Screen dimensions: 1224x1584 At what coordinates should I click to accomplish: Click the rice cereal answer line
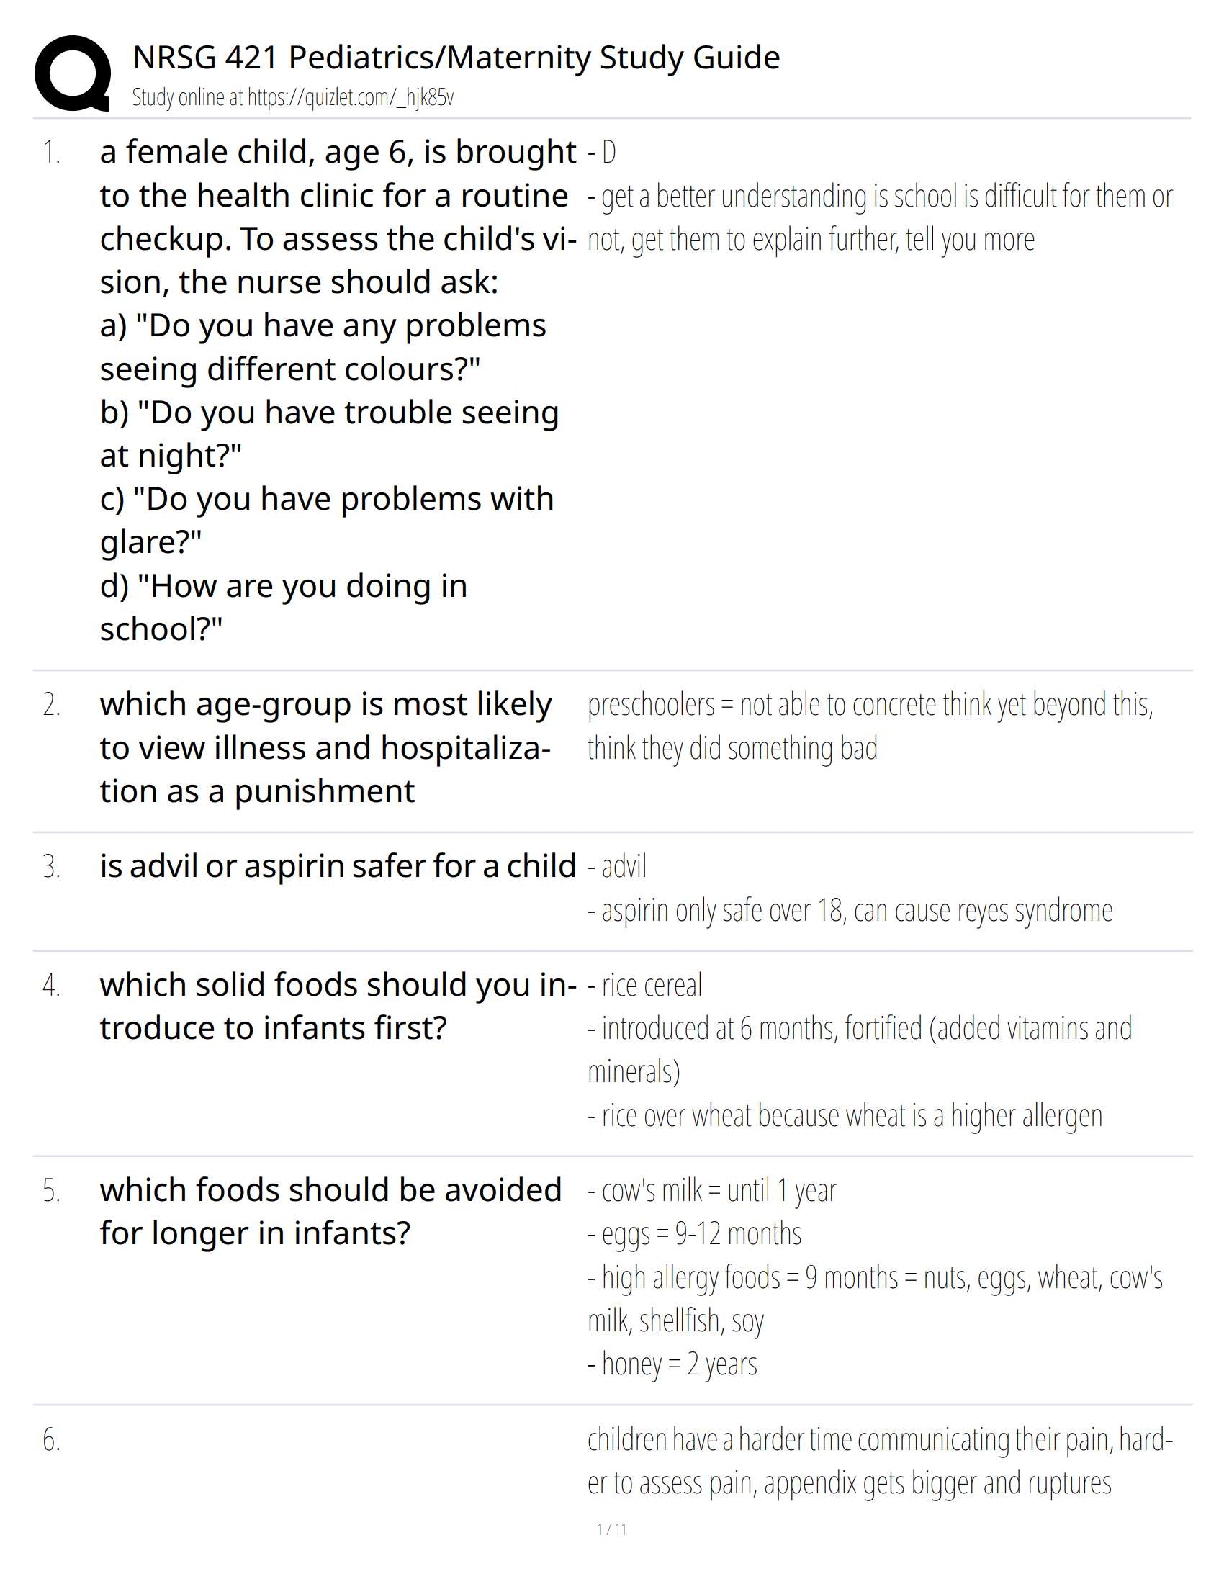click(x=645, y=986)
